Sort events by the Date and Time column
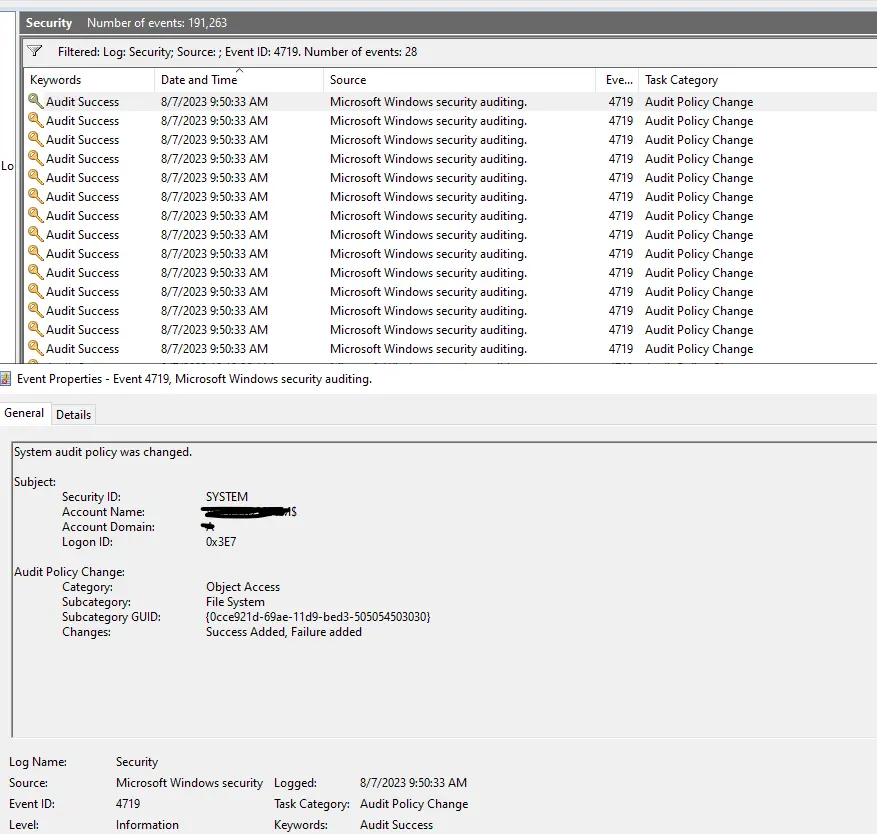This screenshot has width=877, height=834. (x=199, y=80)
